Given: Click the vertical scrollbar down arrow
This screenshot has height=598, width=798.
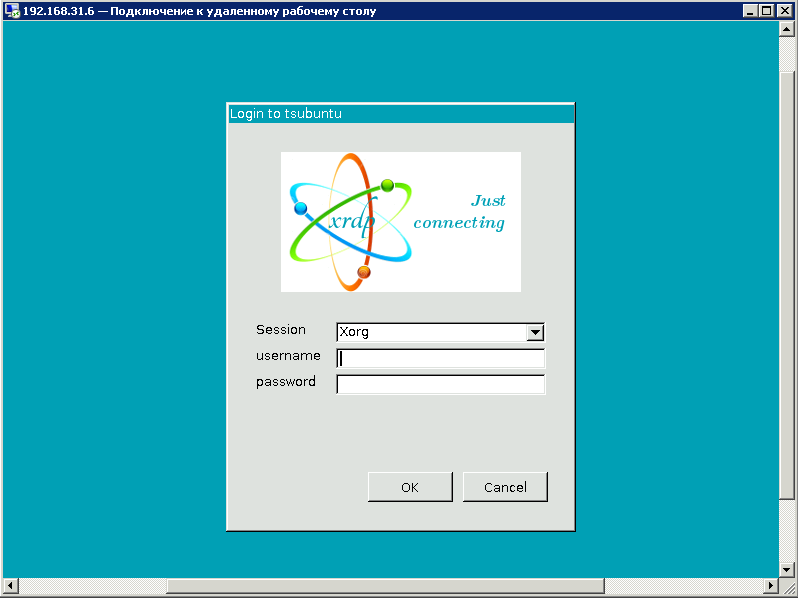Looking at the screenshot, I should point(786,568).
